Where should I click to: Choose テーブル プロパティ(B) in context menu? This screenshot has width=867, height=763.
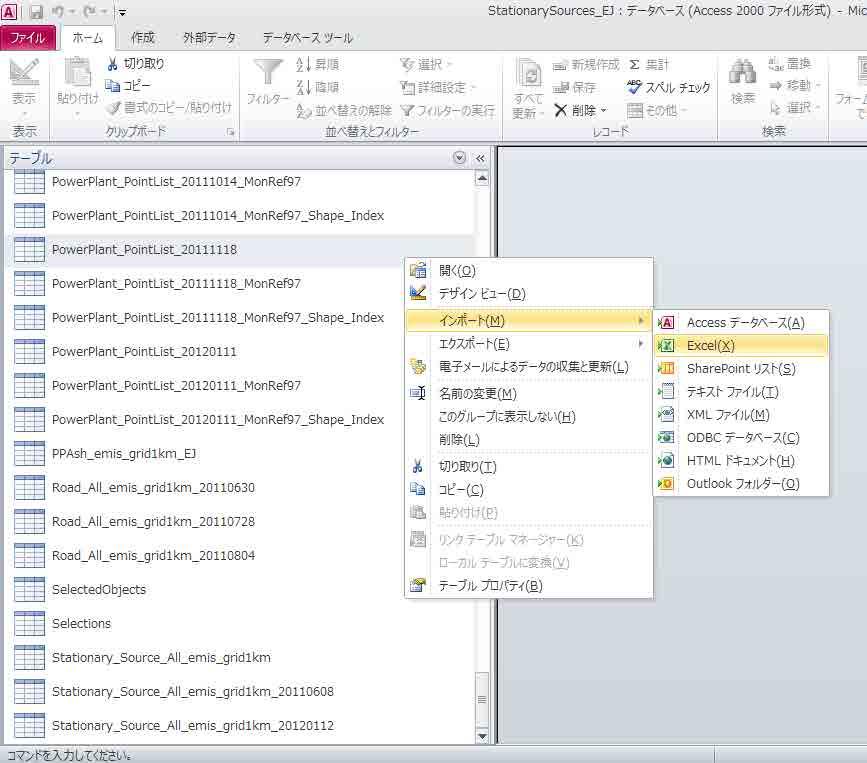529,586
